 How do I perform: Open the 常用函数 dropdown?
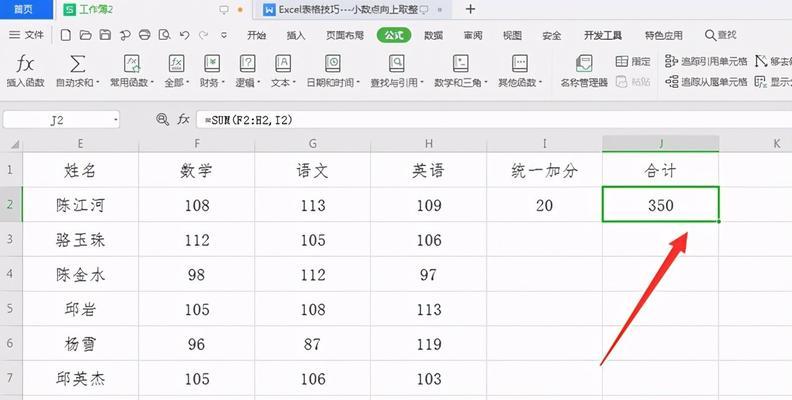pyautogui.click(x=132, y=71)
